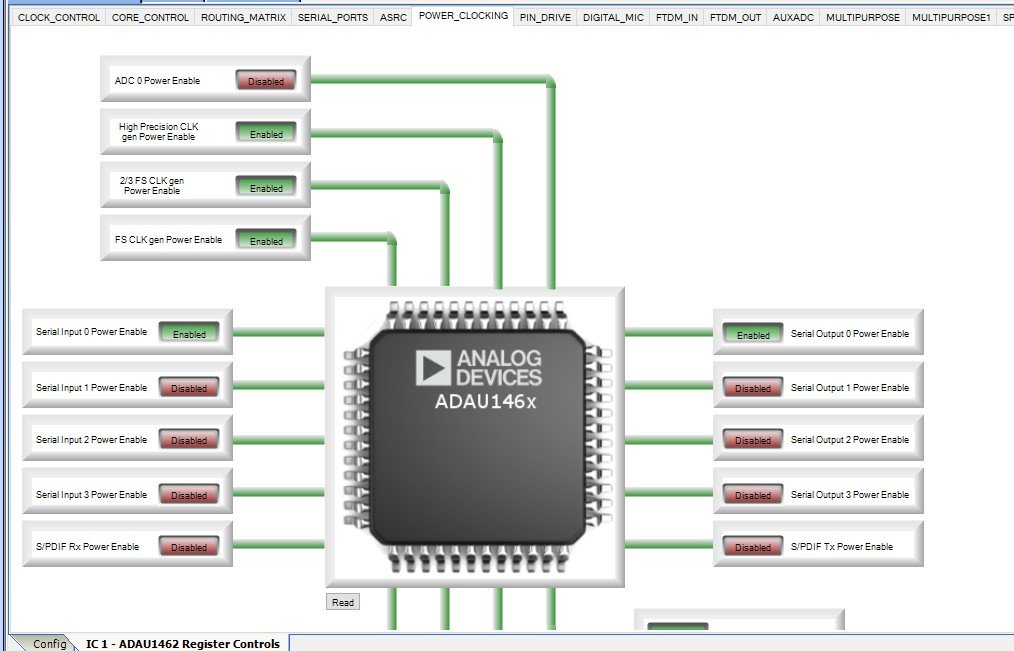This screenshot has width=1014, height=651.
Task: Enable S/PDIF Tx Power
Action: click(753, 546)
